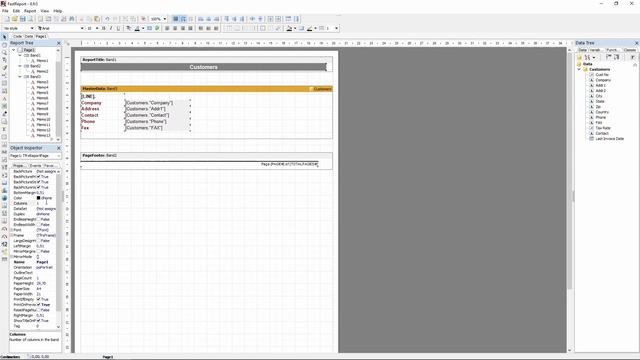Image resolution: width=640 pixels, height=360 pixels.
Task: Open the Edit menu
Action: (x=16, y=11)
